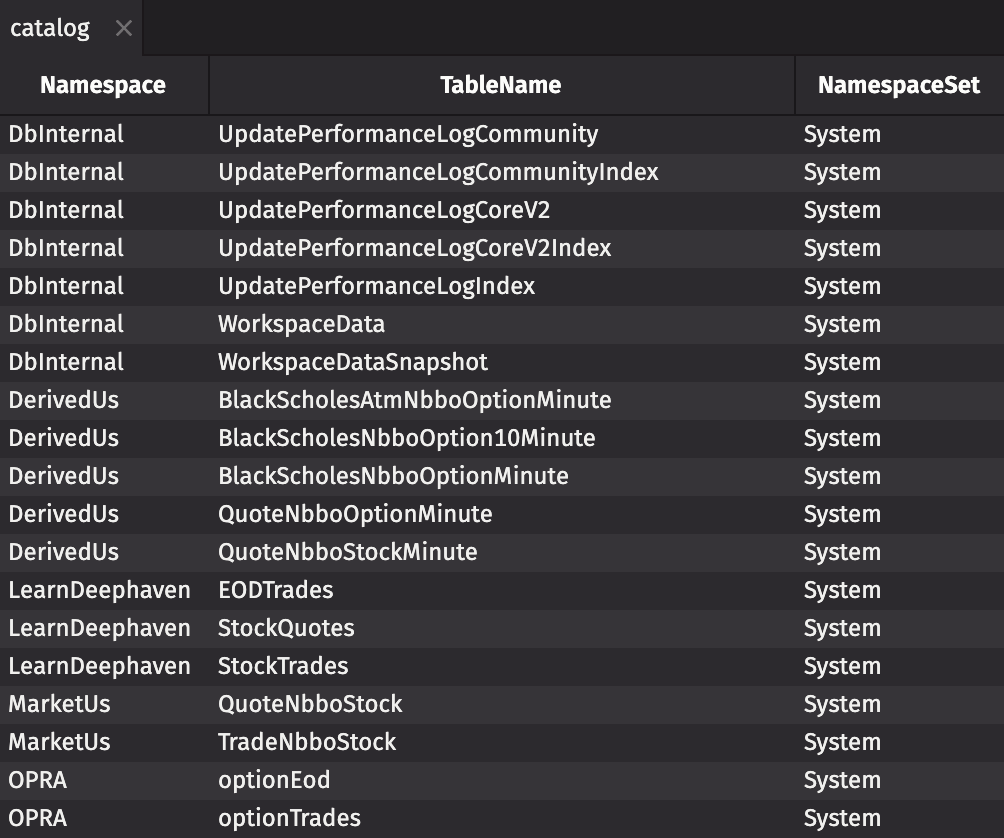Click the BlackScholesNbboOption10Minute cell
The width and height of the screenshot is (1004, 838).
[406, 438]
